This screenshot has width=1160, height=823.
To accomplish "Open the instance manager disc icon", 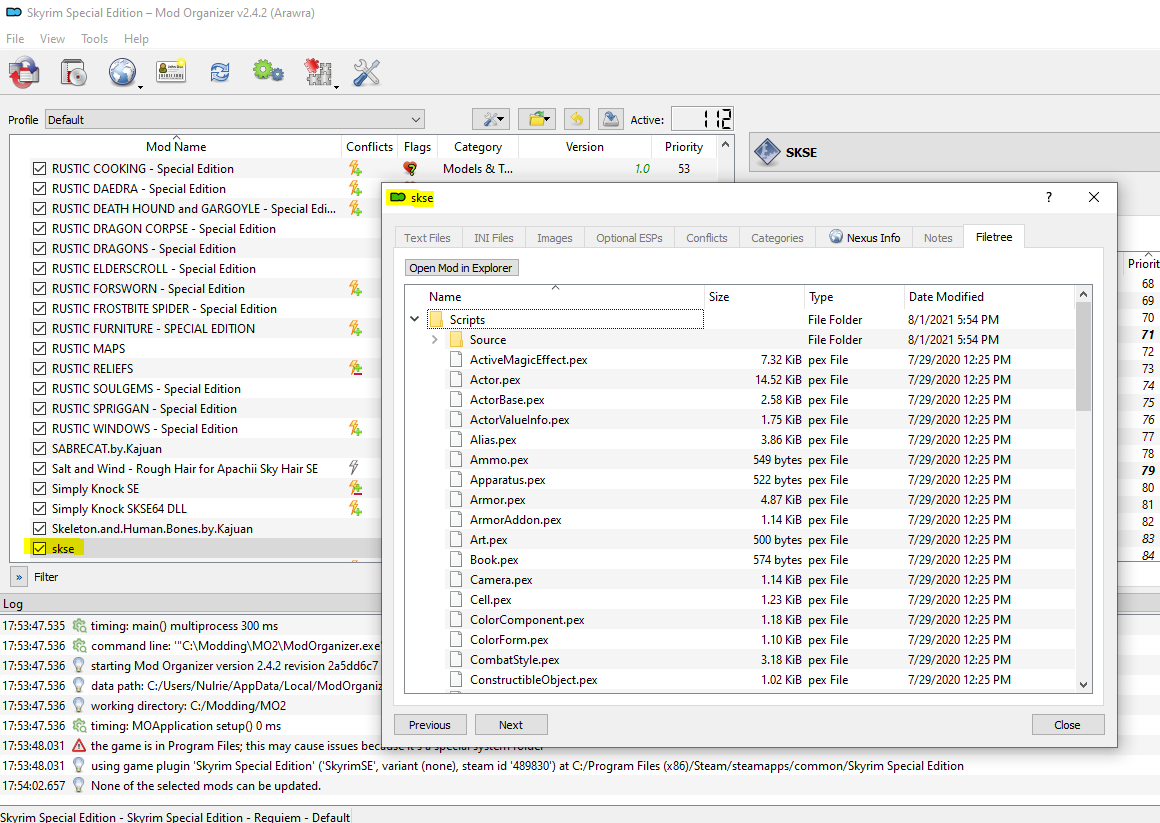I will point(73,73).
